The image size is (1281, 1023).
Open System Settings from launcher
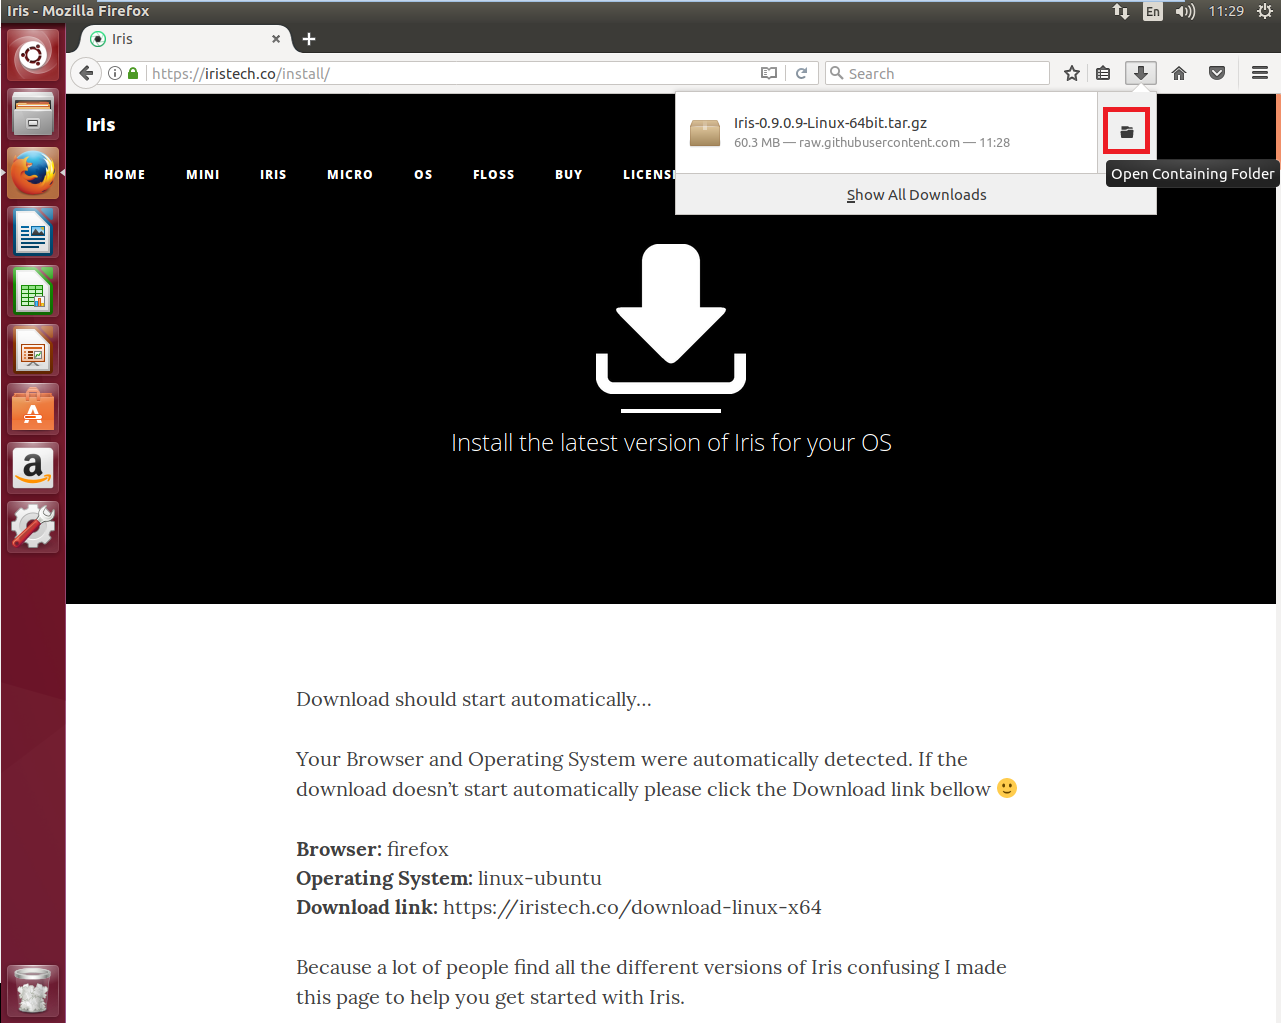coord(33,527)
